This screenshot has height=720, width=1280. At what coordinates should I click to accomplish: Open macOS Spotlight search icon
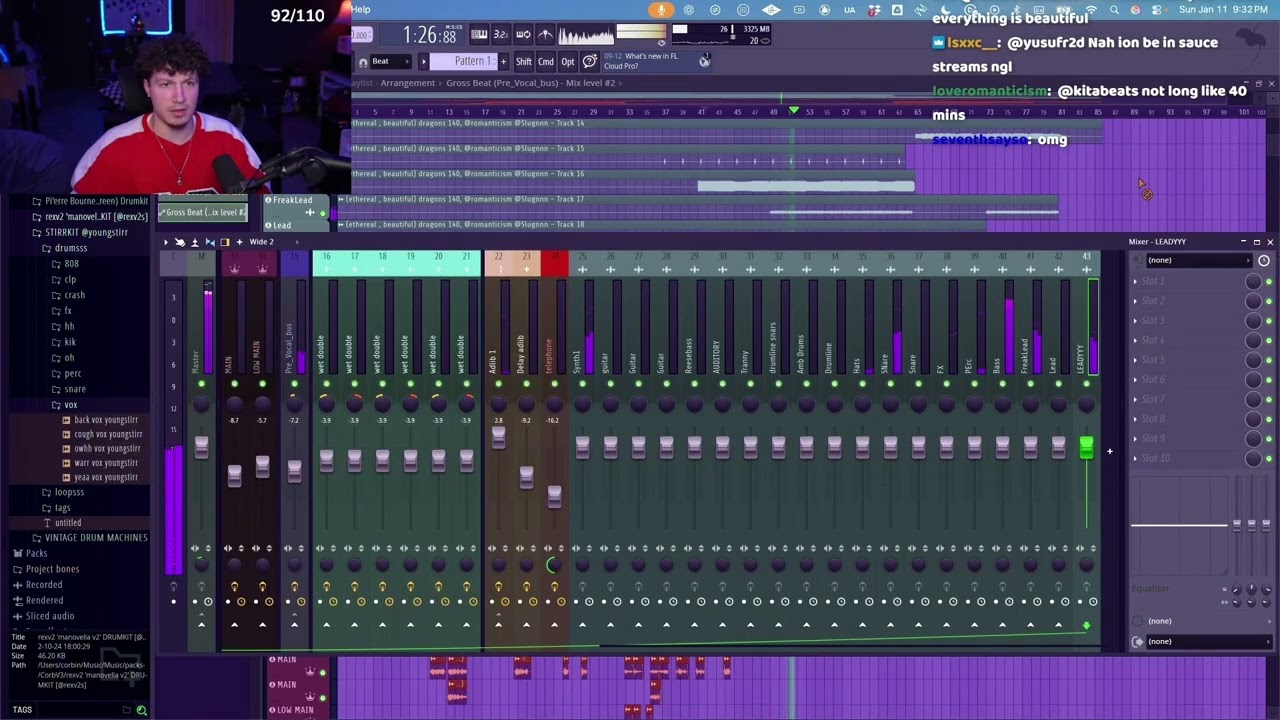pyautogui.click(x=1114, y=10)
